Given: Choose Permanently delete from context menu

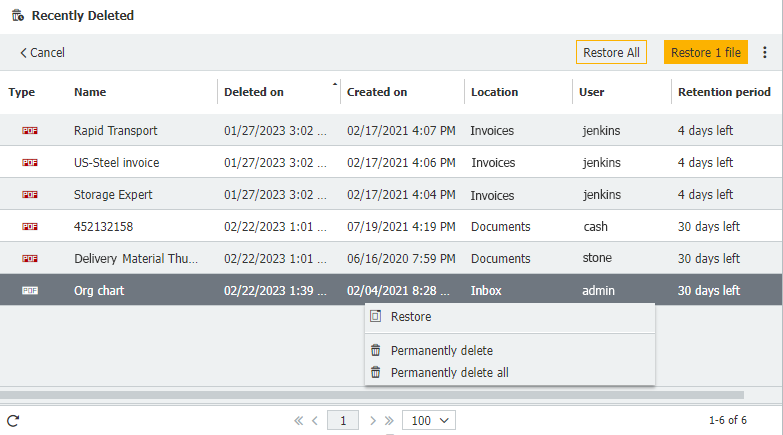Looking at the screenshot, I should point(441,351).
